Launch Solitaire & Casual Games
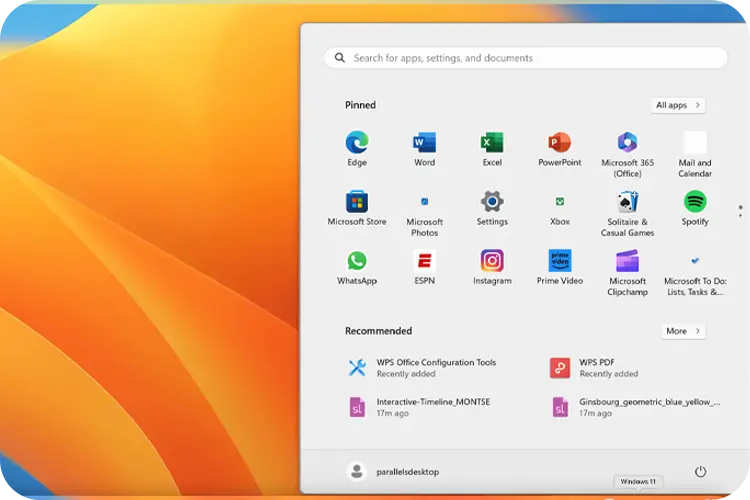Viewport: 750px width, 500px height. click(627, 202)
